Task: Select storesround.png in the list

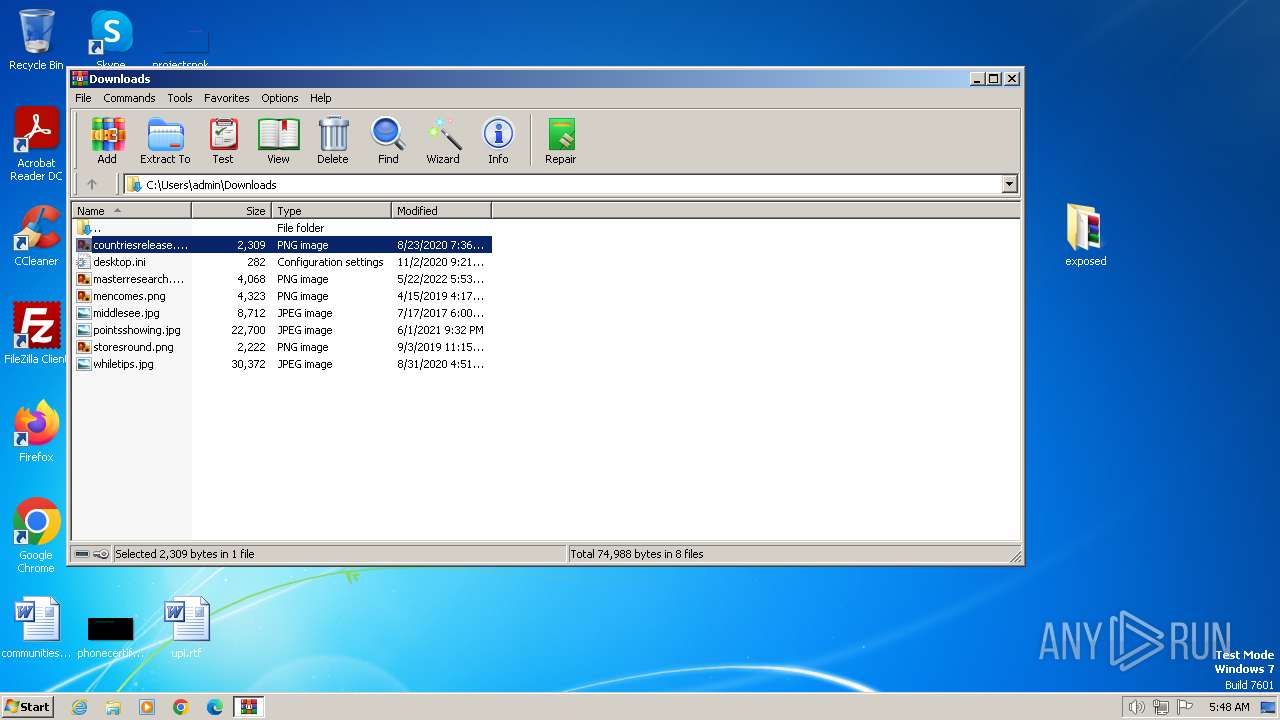Action: coord(282,347)
